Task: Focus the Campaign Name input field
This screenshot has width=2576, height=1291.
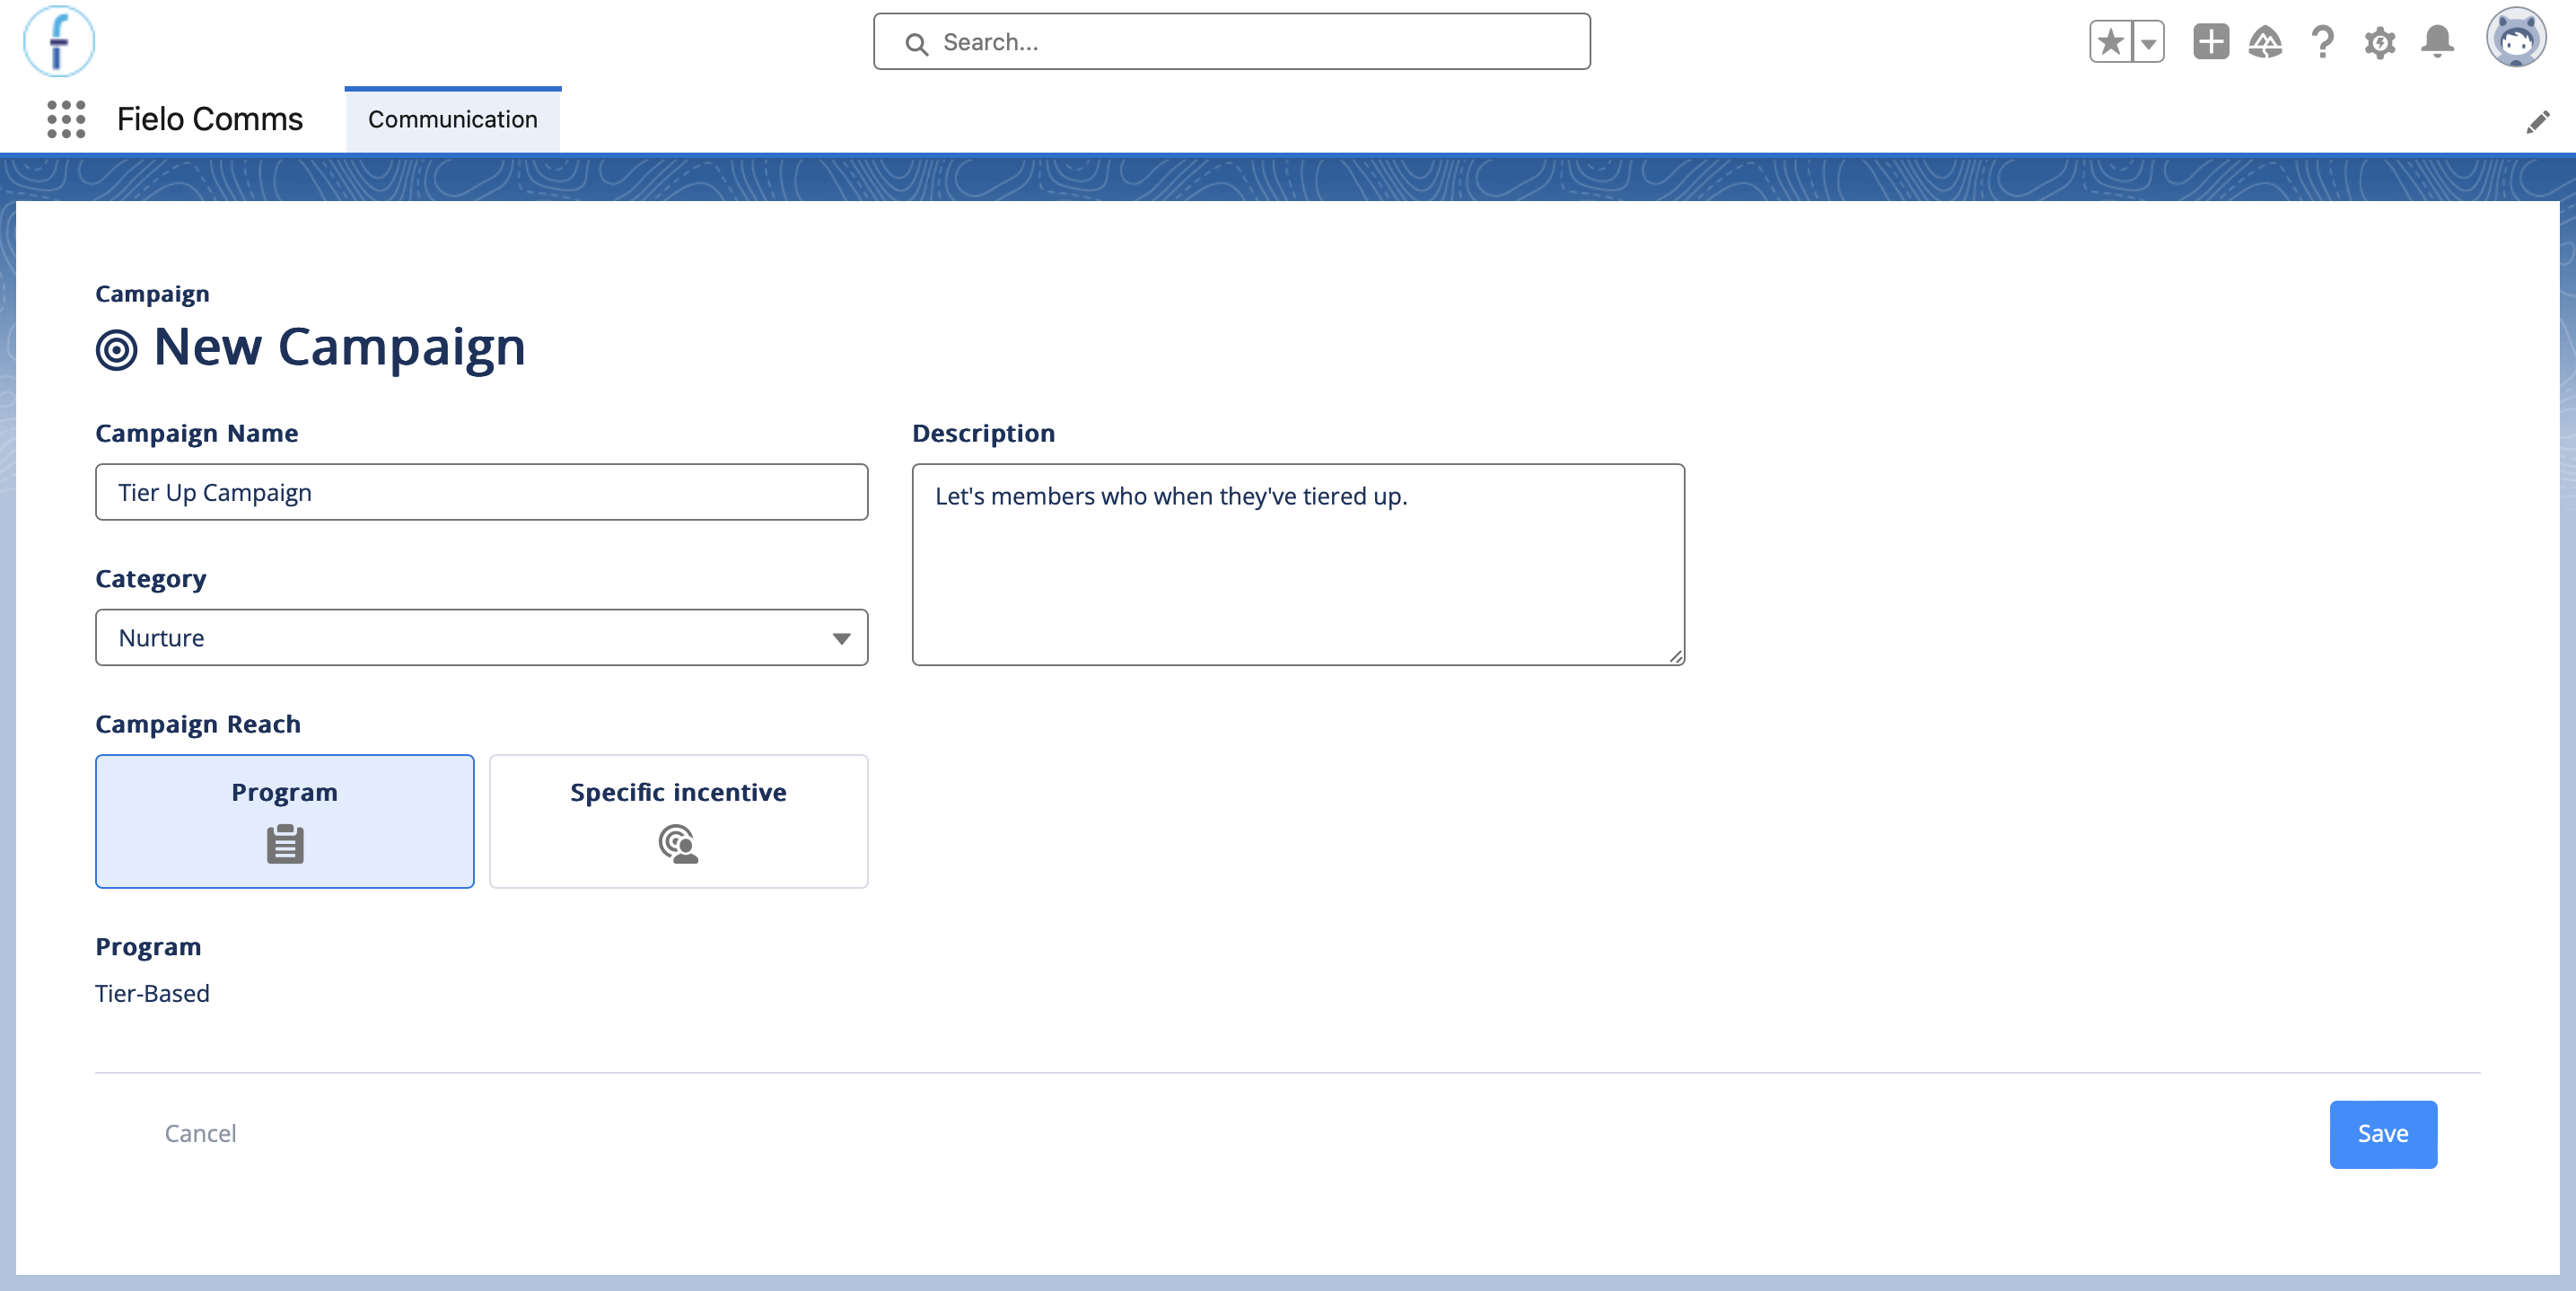Action: (x=481, y=492)
